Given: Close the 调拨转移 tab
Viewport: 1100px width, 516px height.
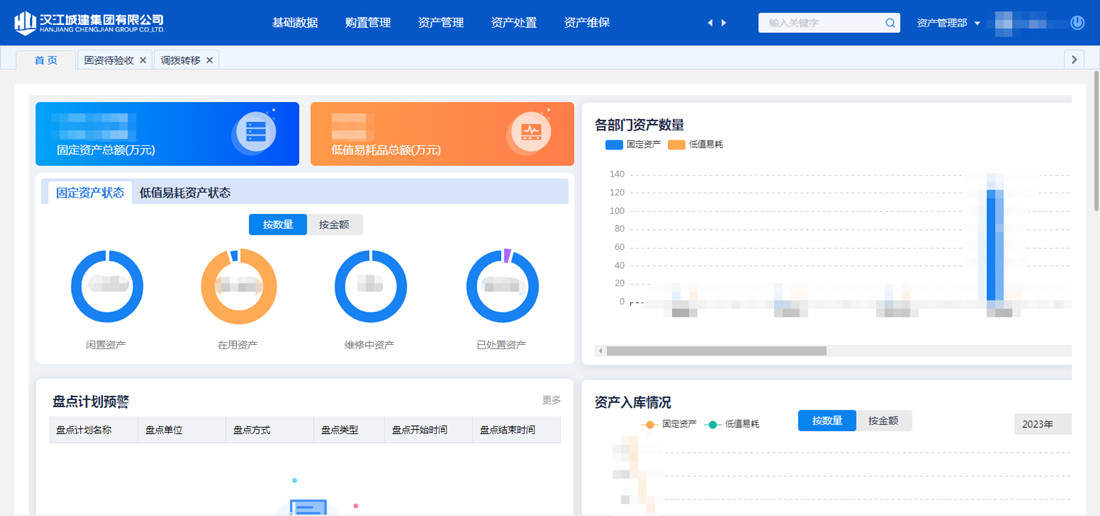Looking at the screenshot, I should coord(210,60).
